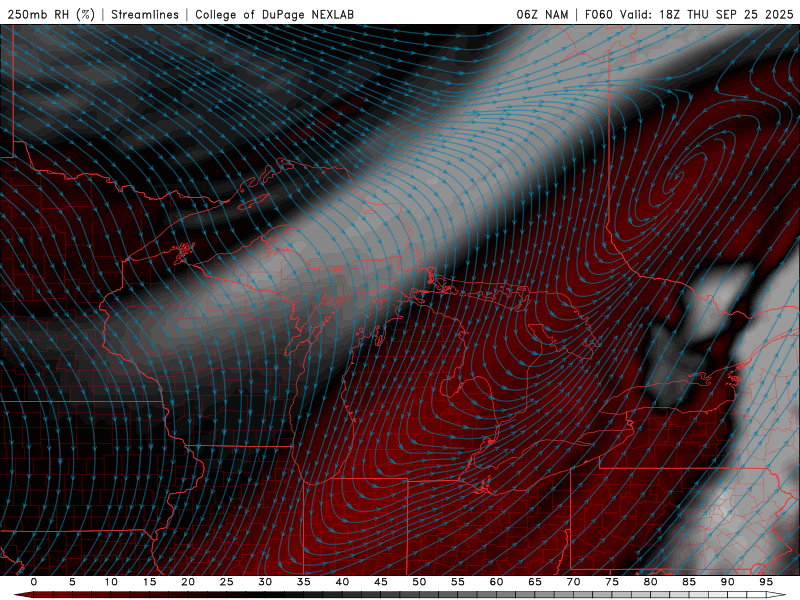Click the "40" value on the color scale

click(x=342, y=582)
